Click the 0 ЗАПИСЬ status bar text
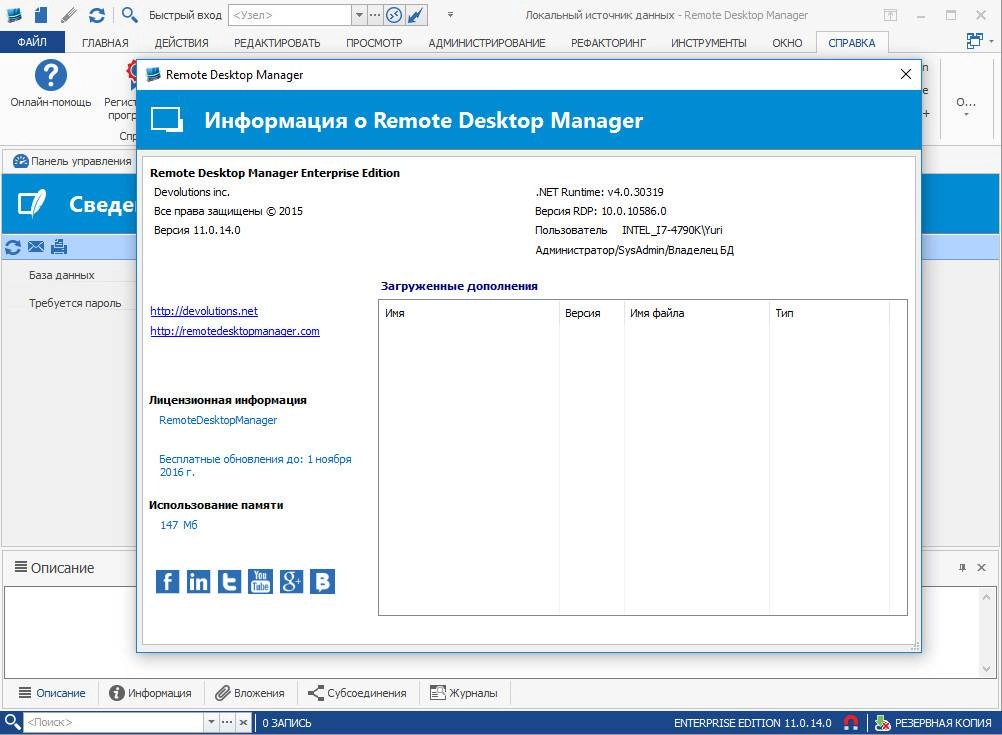The width and height of the screenshot is (1002, 735). coord(287,723)
